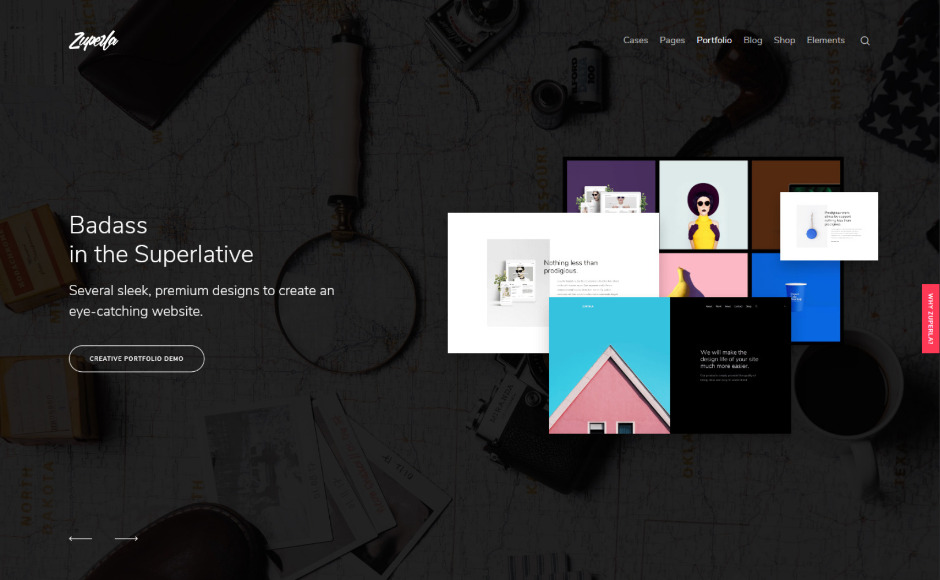The width and height of the screenshot is (940, 580).
Task: Expand the Elements navigation menu
Action: pyautogui.click(x=825, y=40)
